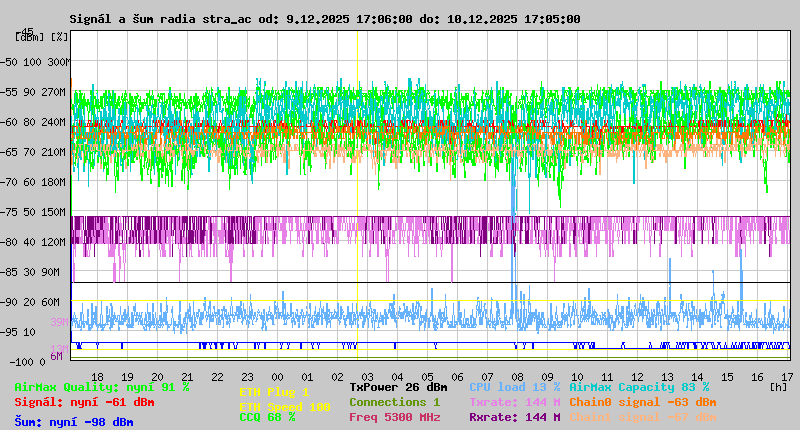This screenshot has width=800, height=430.
Task: Select the purple Rxrate 144 M legend entry
Action: pyautogui.click(x=514, y=417)
